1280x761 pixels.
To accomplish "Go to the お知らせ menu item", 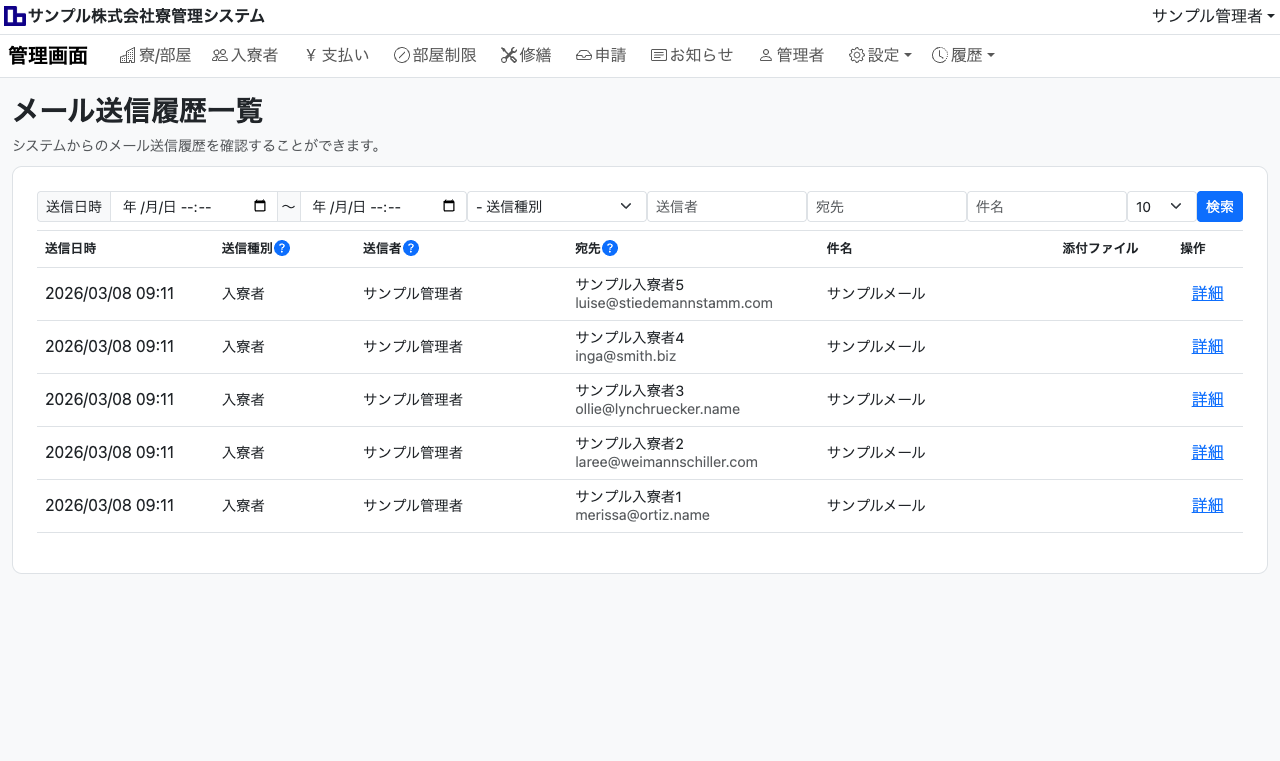I will [x=692, y=56].
